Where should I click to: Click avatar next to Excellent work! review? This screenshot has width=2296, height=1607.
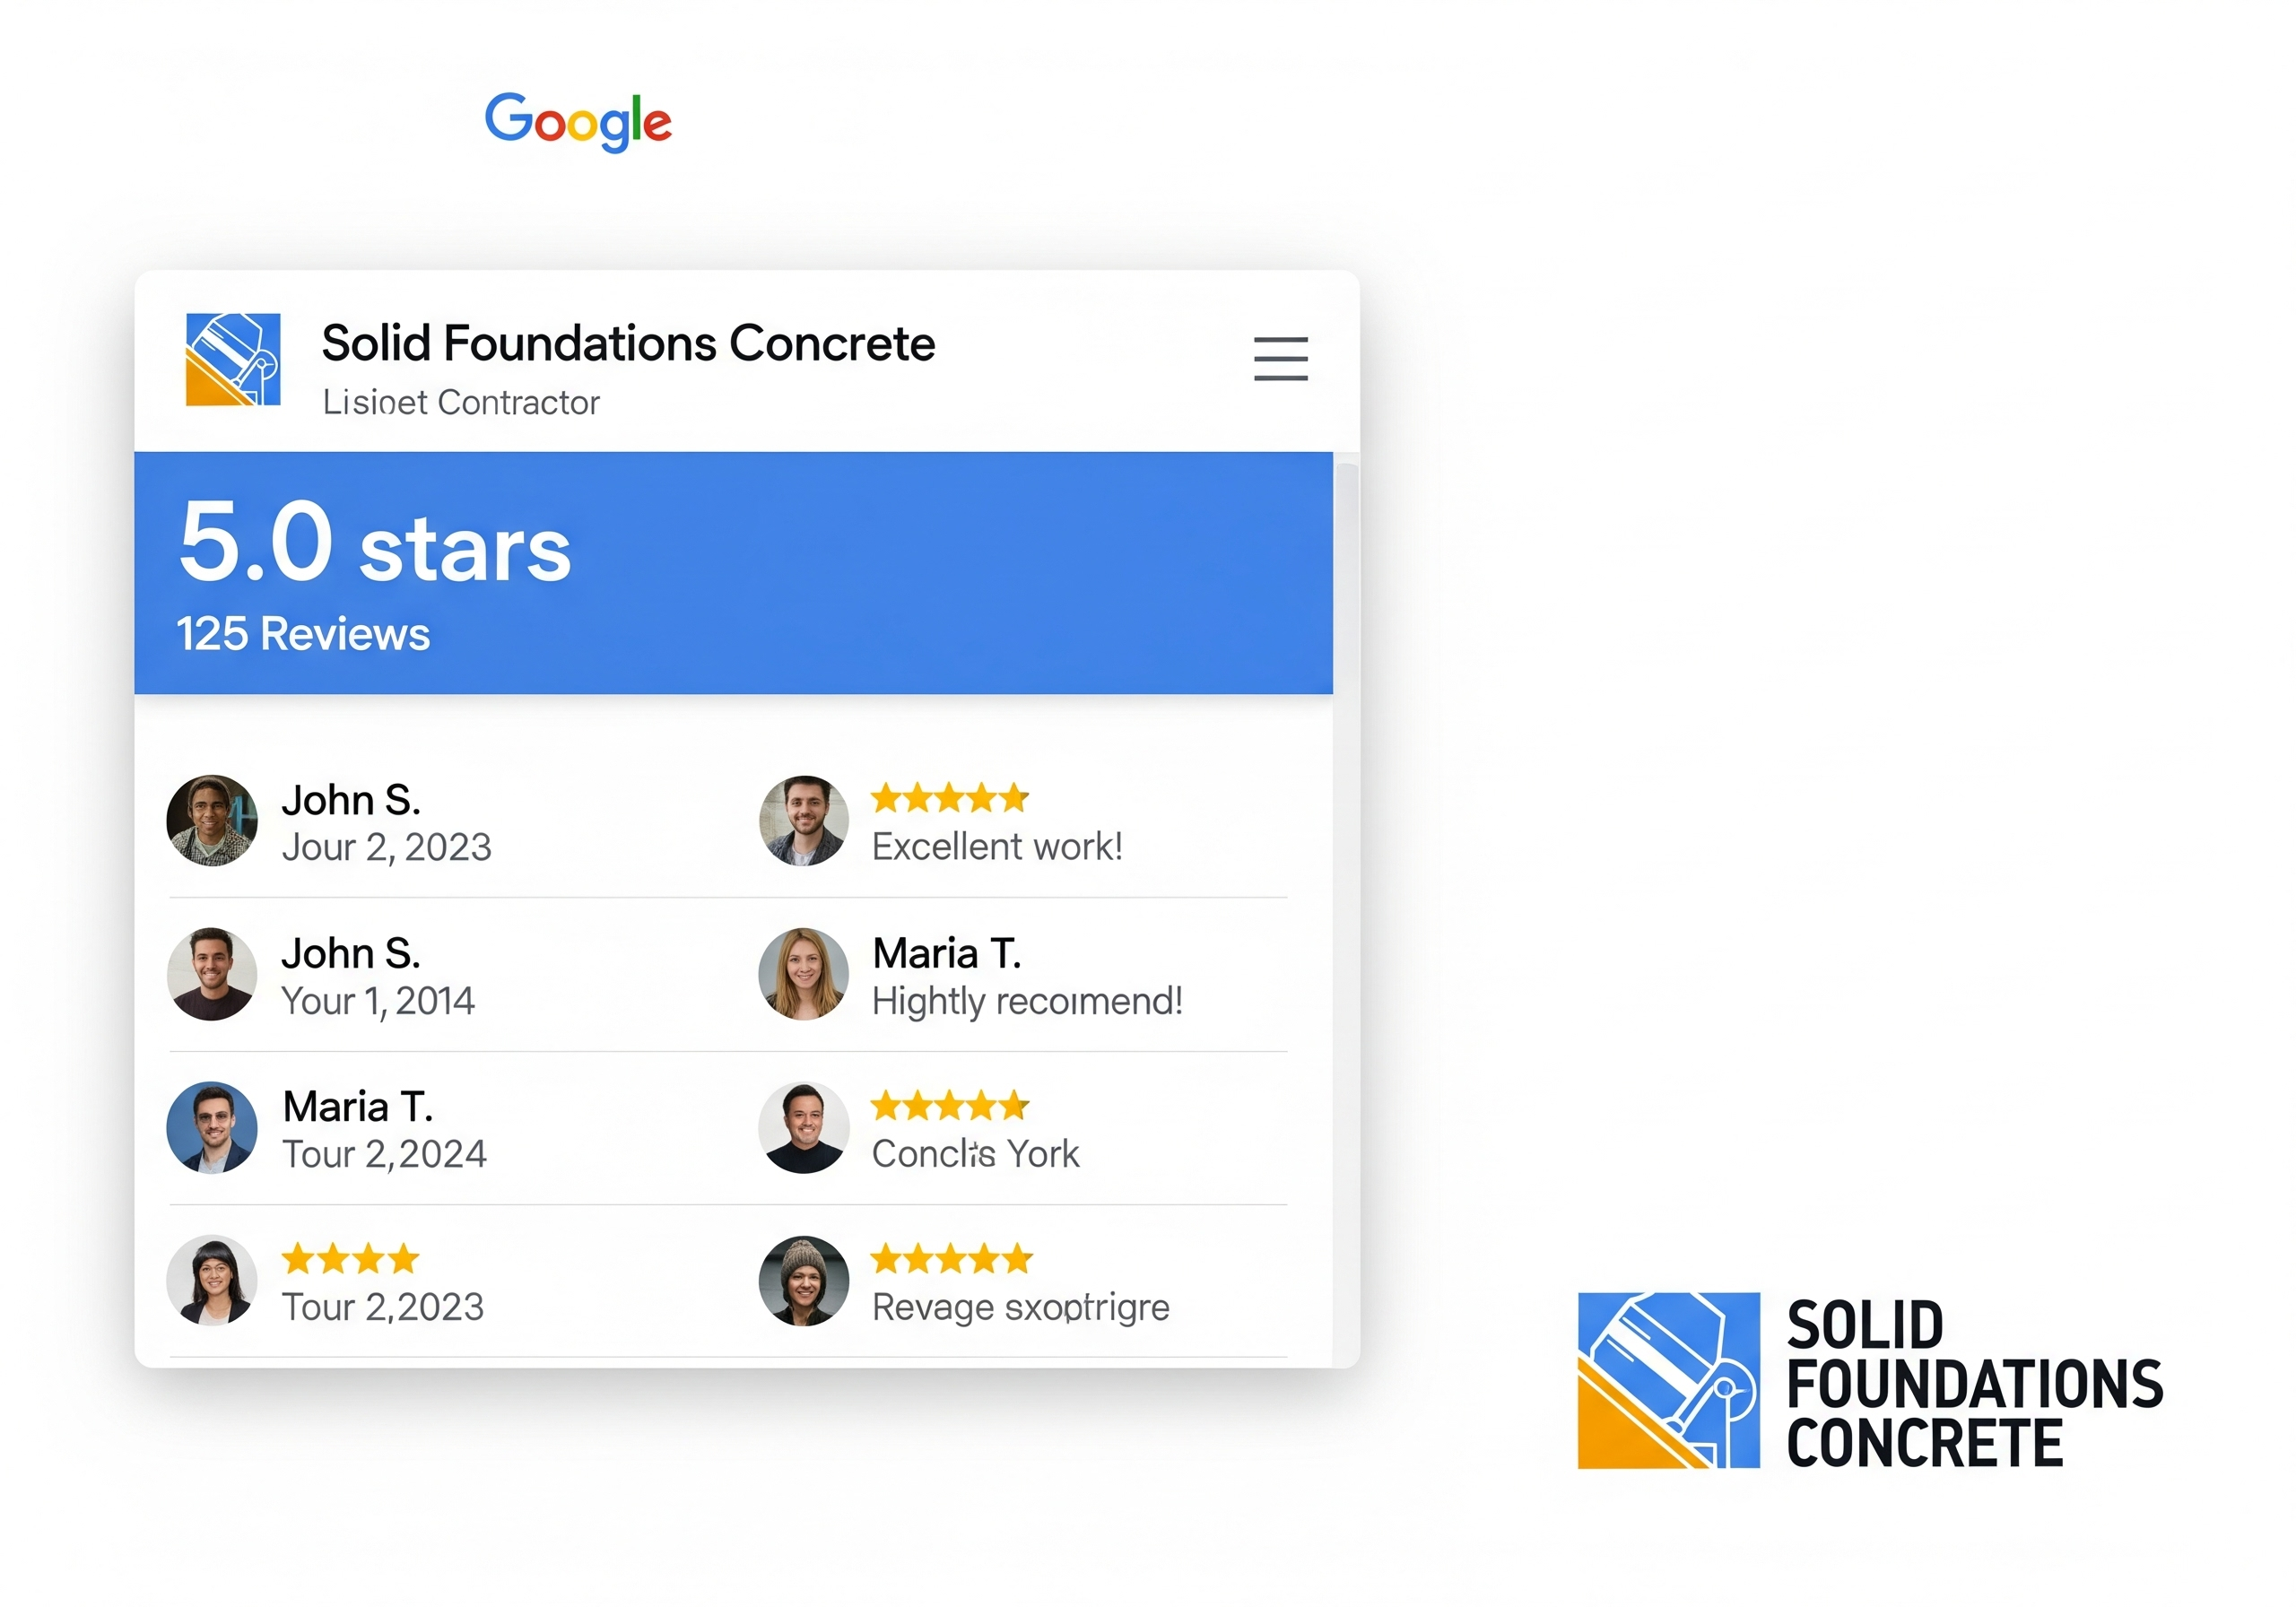[x=804, y=821]
